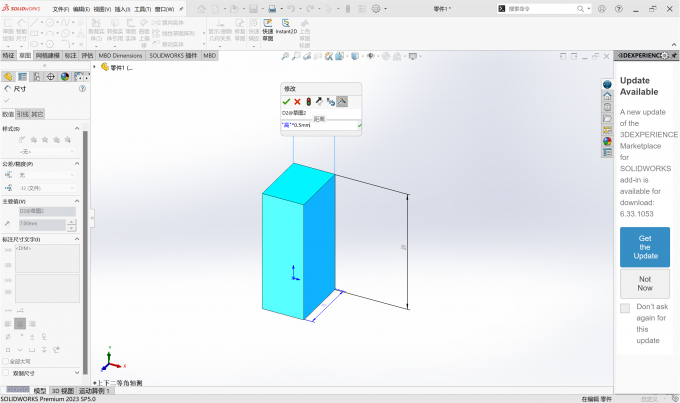The image size is (680, 403).
Task: Open the FeatureManager design tree tab
Action: [x=8, y=77]
